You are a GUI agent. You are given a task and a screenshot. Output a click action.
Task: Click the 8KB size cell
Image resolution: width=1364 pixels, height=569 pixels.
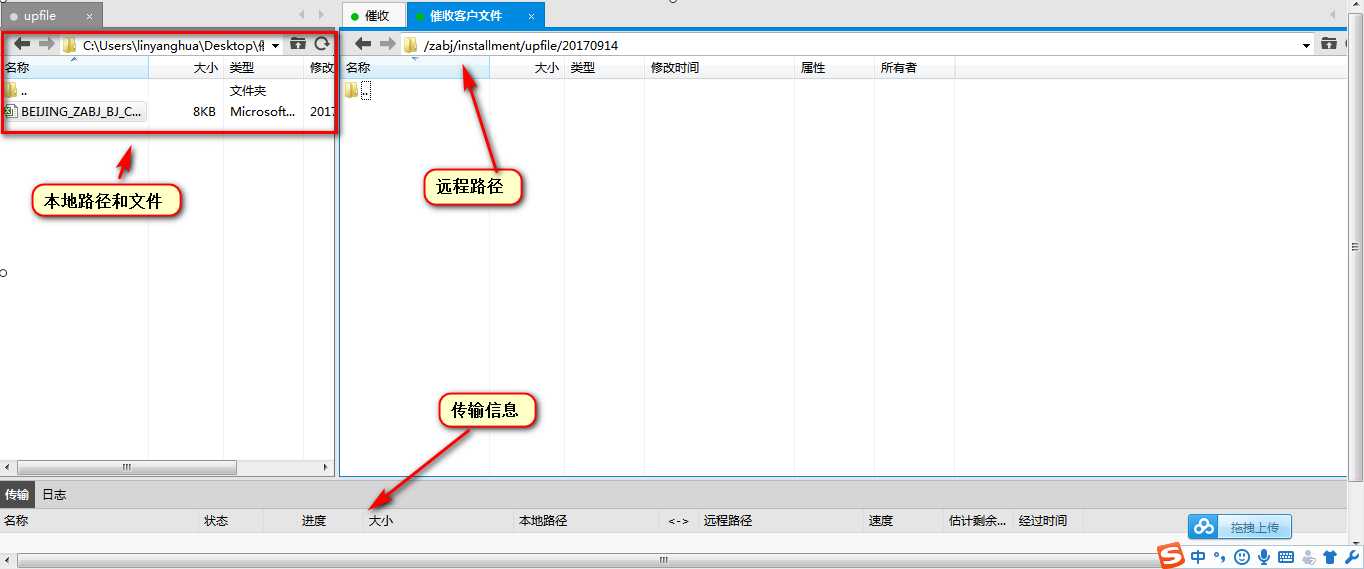[x=204, y=112]
